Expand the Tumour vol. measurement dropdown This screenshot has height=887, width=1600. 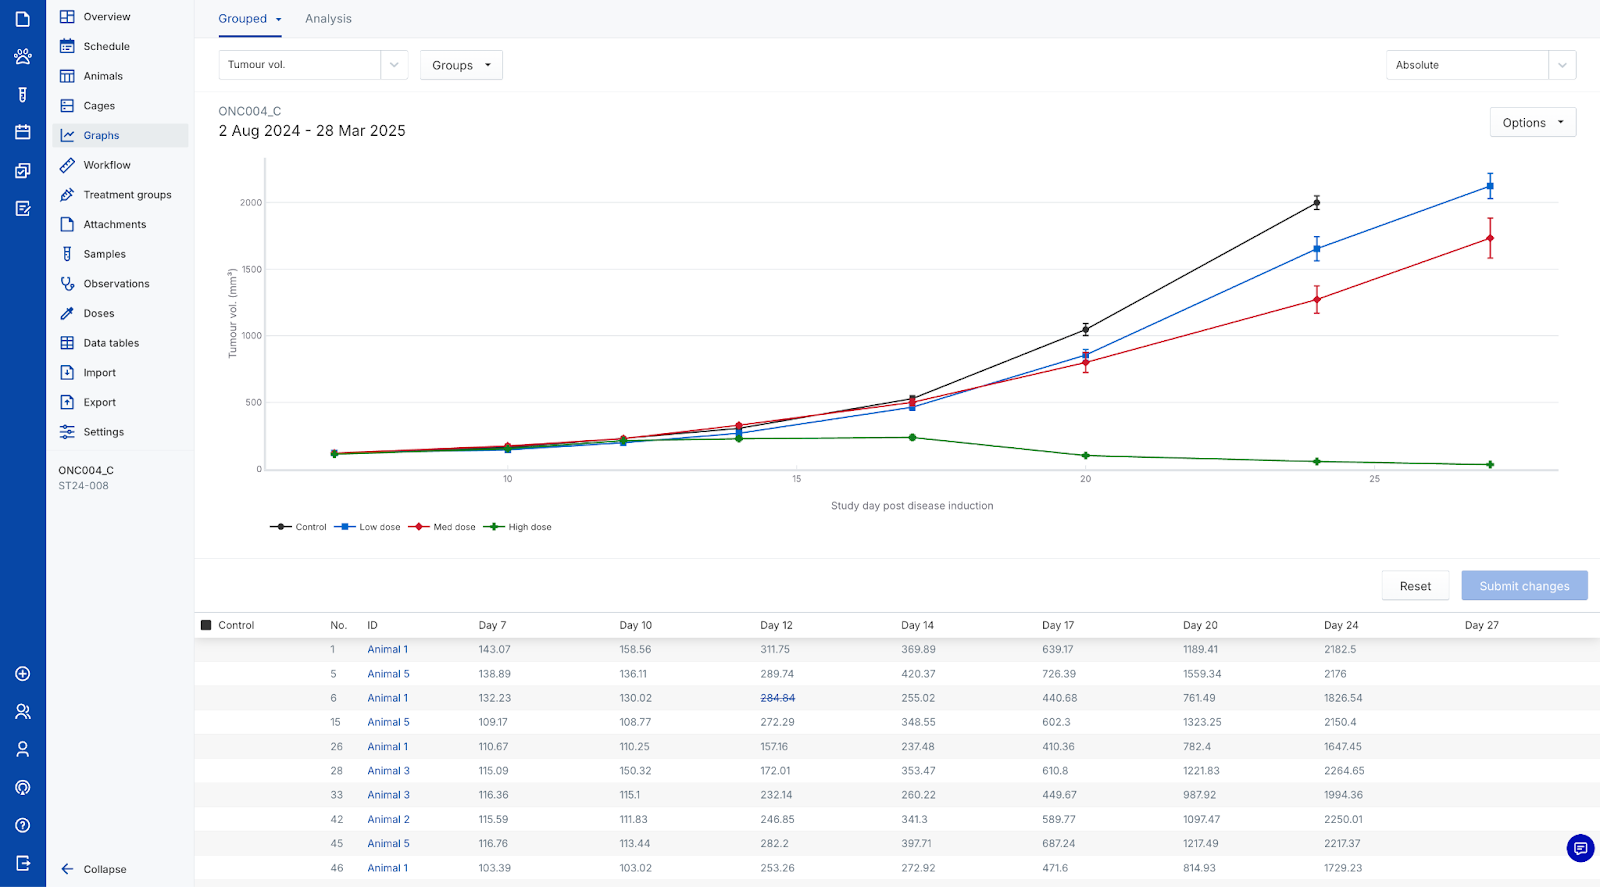pos(313,65)
